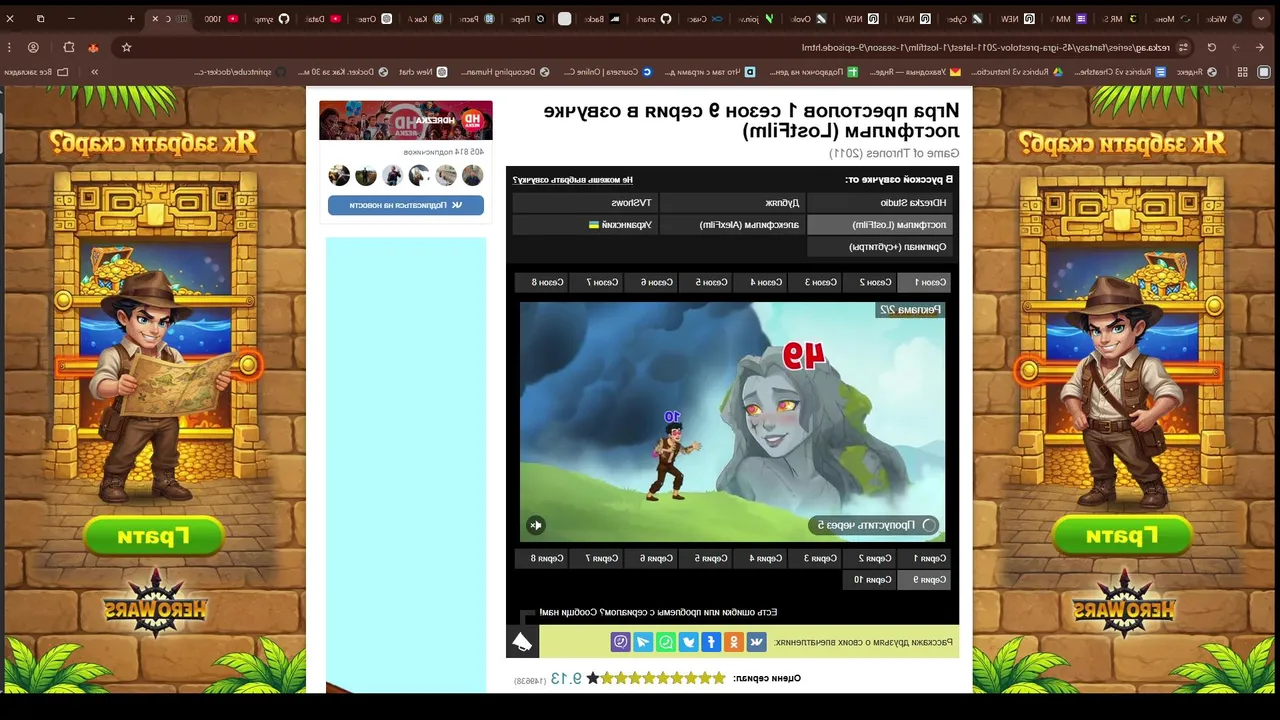Switch to the Wide browser tab

click(x=1225, y=18)
